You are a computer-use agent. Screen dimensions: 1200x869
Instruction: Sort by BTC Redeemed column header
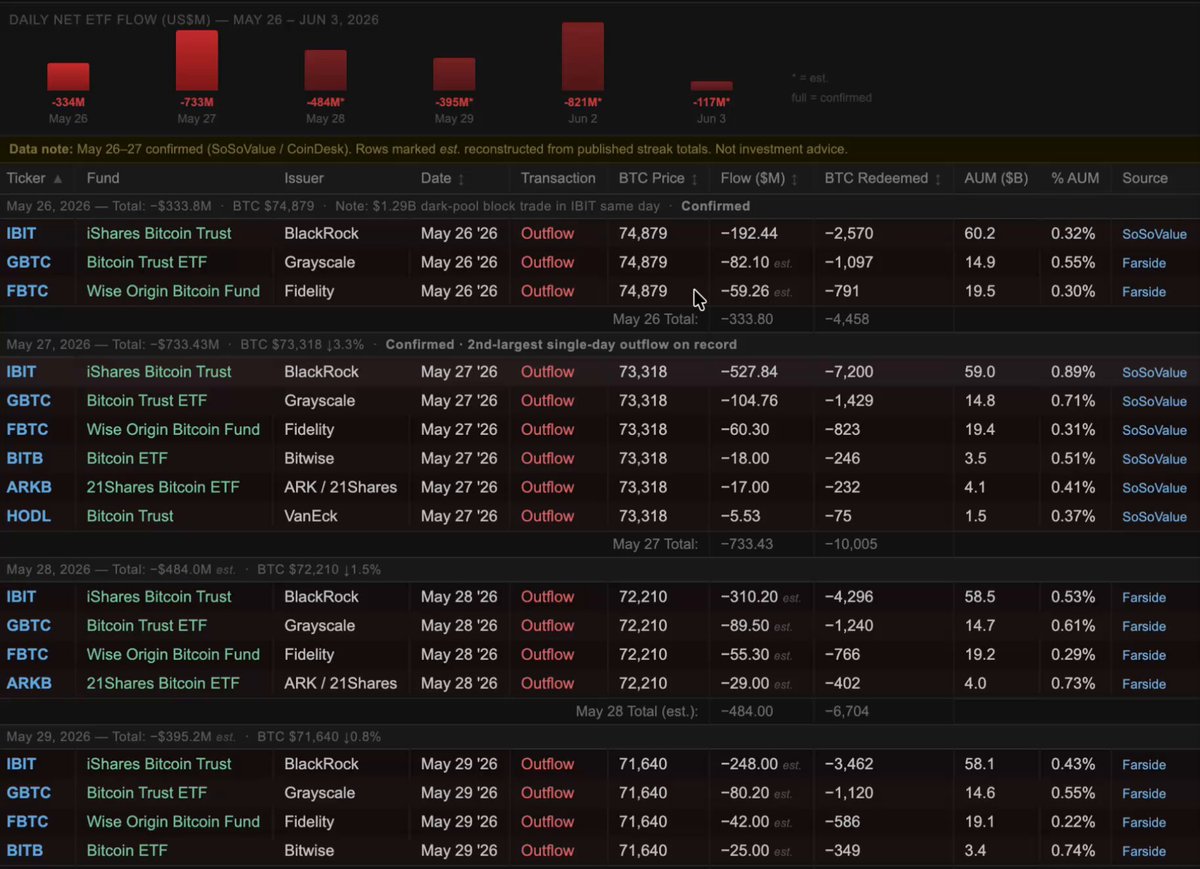pos(884,178)
